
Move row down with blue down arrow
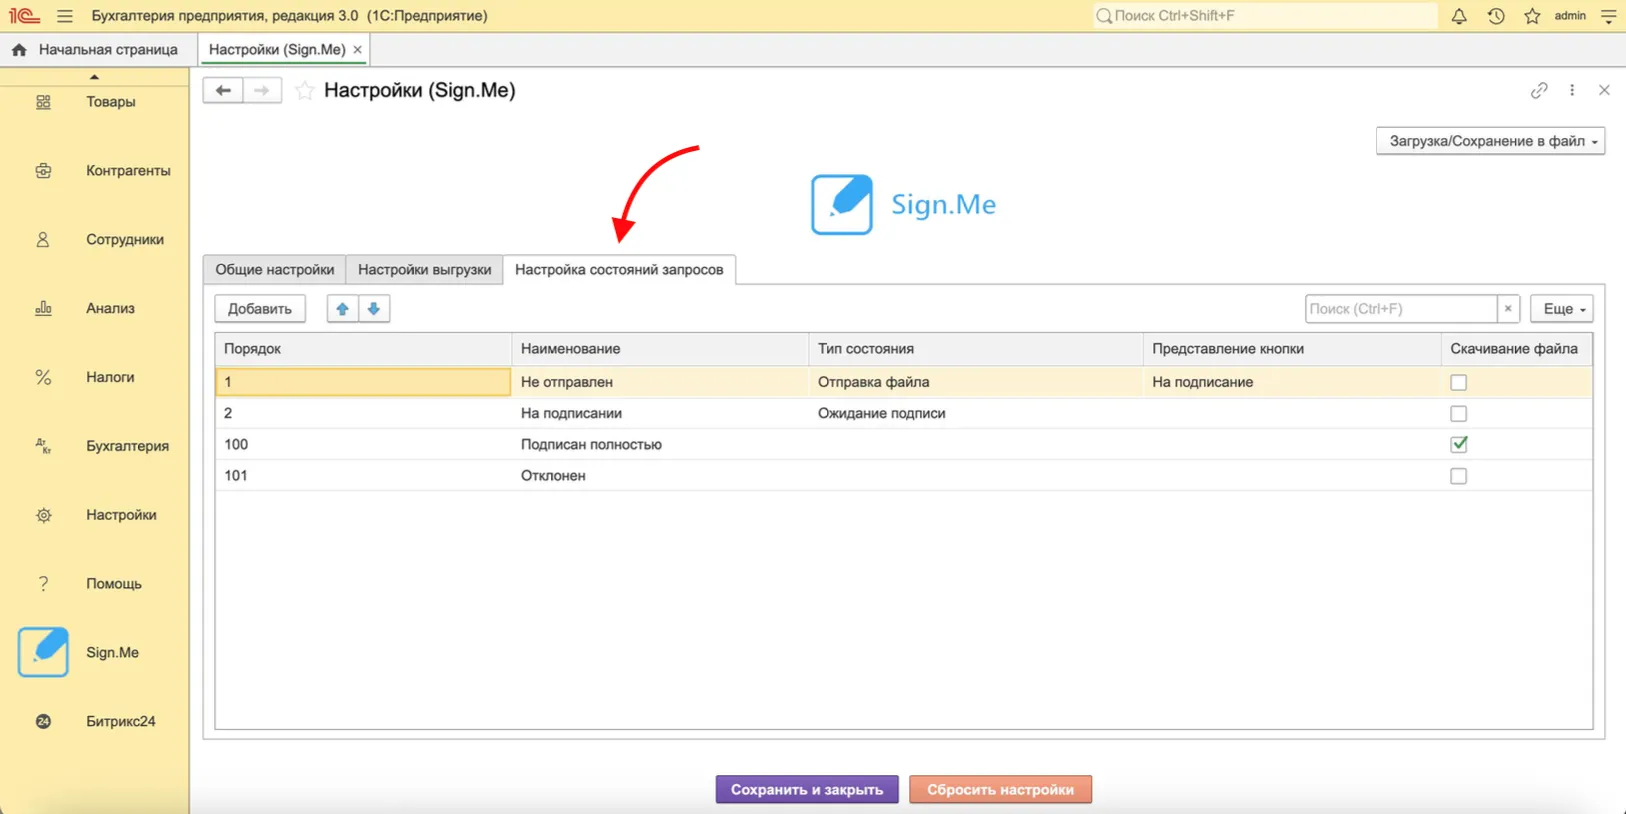click(374, 309)
